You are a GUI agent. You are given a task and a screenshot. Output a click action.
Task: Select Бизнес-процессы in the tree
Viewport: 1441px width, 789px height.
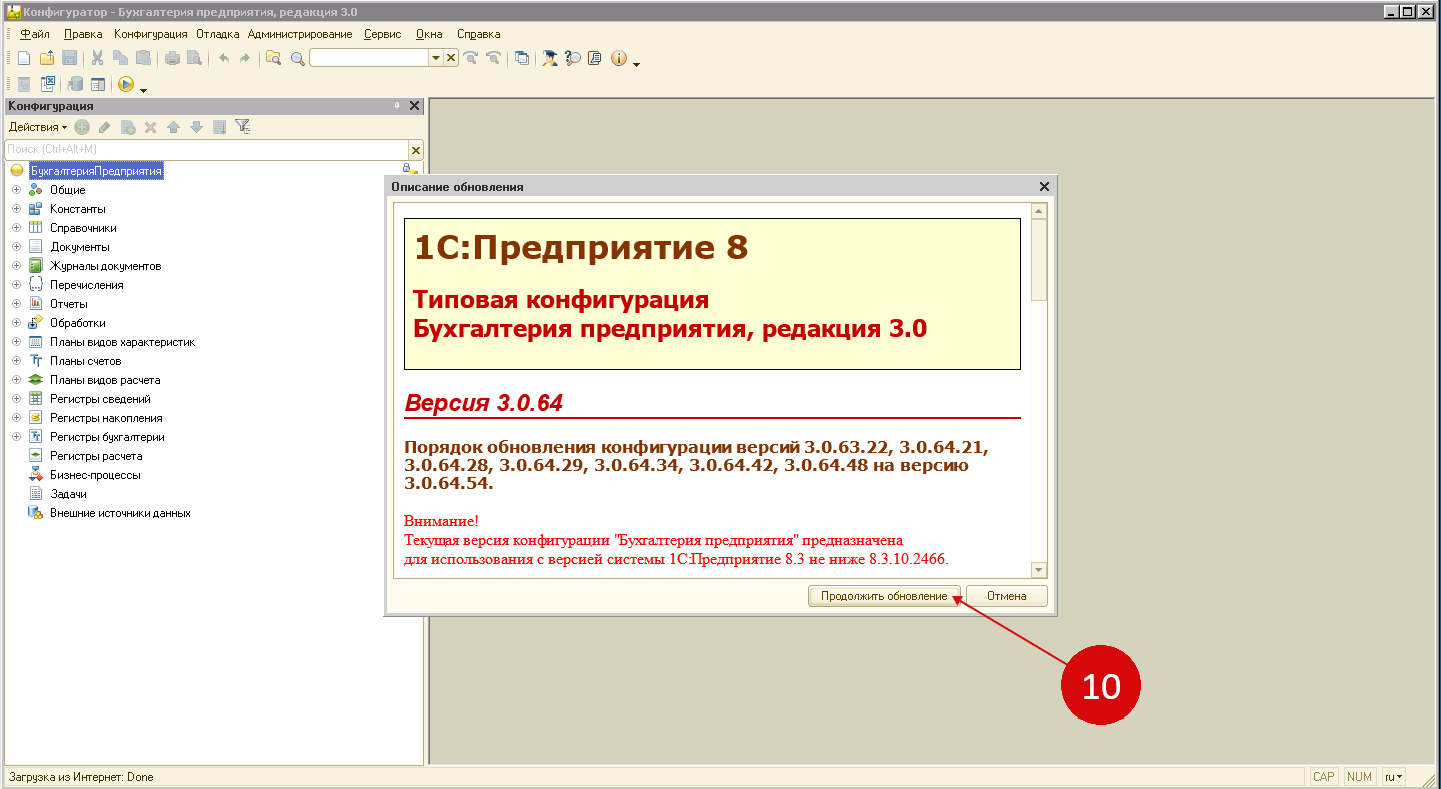coord(95,475)
